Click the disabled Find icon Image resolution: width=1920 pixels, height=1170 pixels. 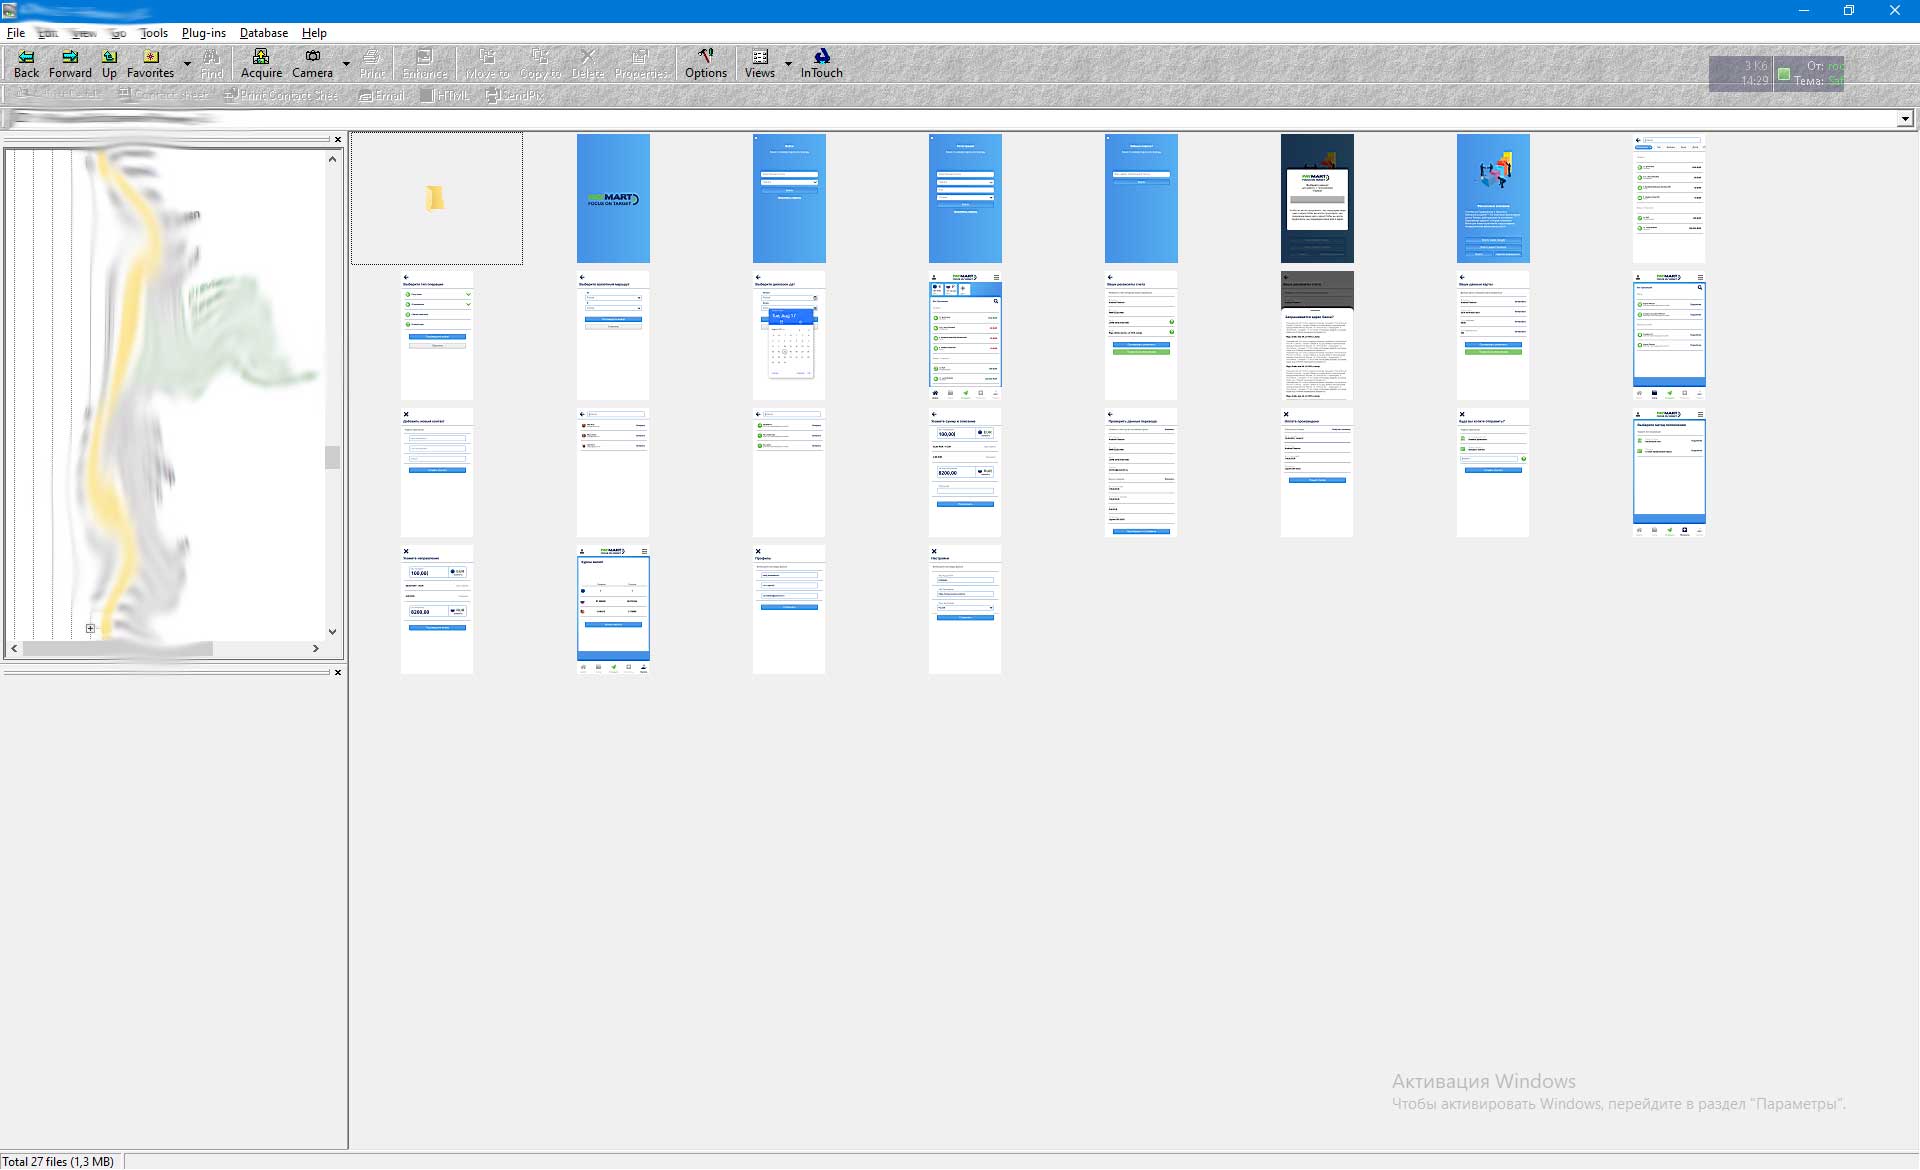pyautogui.click(x=211, y=63)
